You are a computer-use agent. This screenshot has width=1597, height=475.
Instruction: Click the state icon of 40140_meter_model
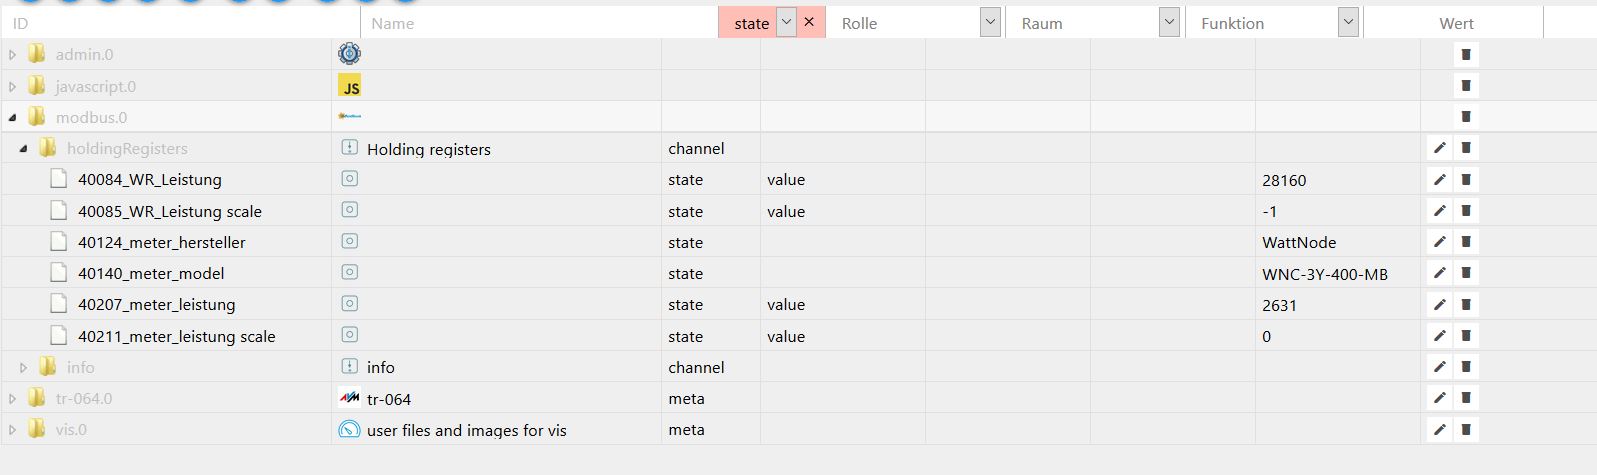(x=349, y=272)
